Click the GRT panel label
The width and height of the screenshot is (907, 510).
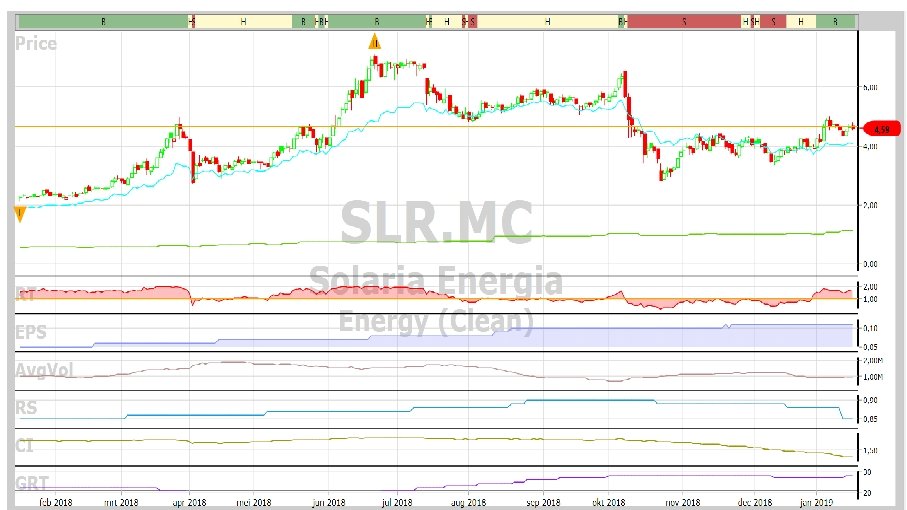click(32, 483)
